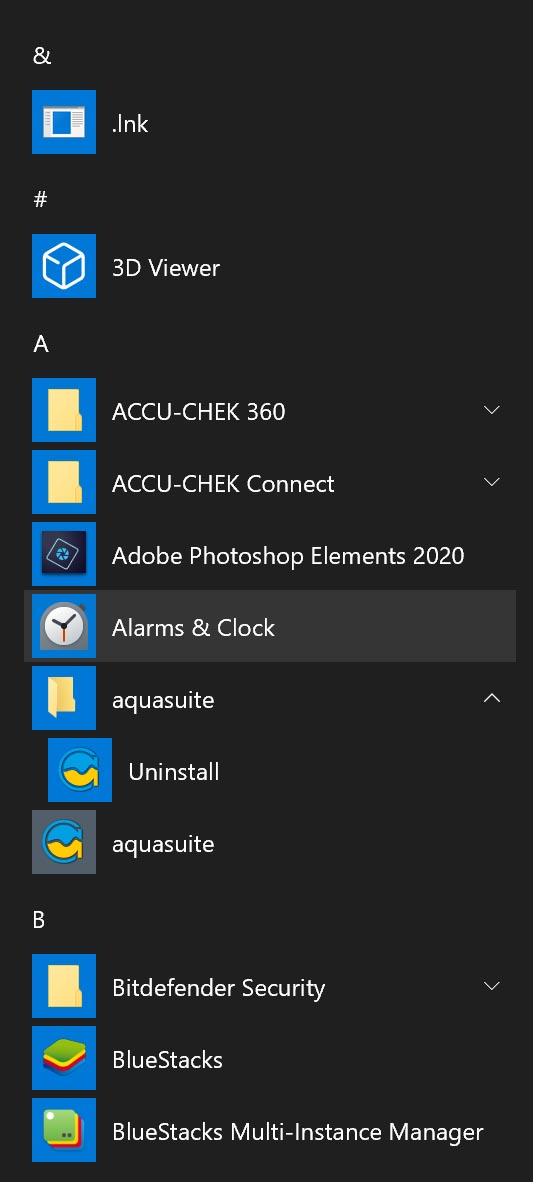
Task: Open BlueStacks layered icon
Action: [64, 1058]
